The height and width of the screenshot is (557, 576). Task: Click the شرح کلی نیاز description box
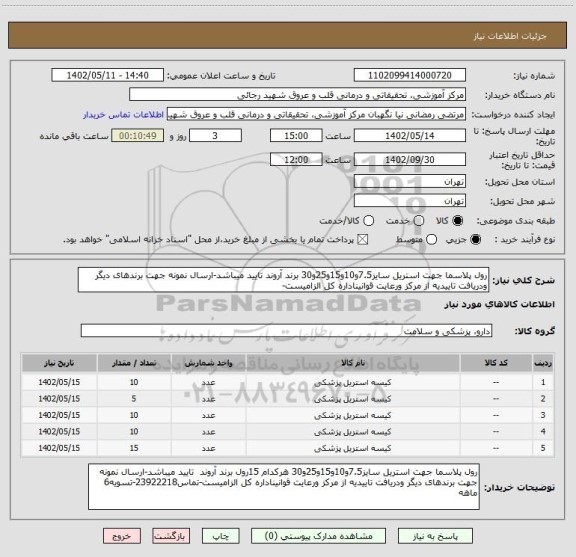(x=283, y=280)
